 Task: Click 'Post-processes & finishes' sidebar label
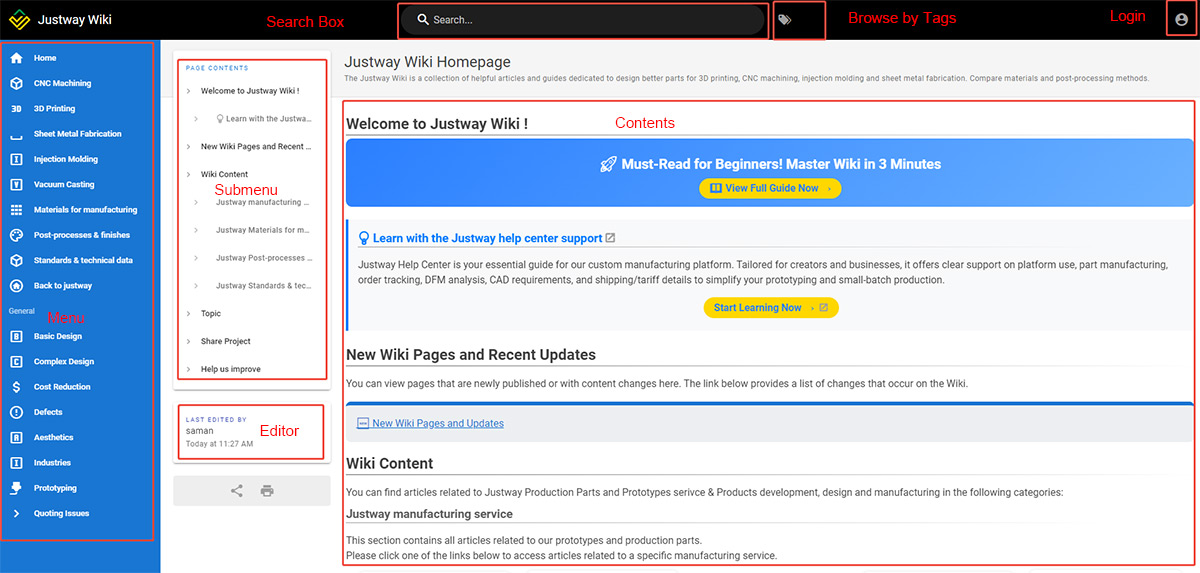tap(82, 235)
